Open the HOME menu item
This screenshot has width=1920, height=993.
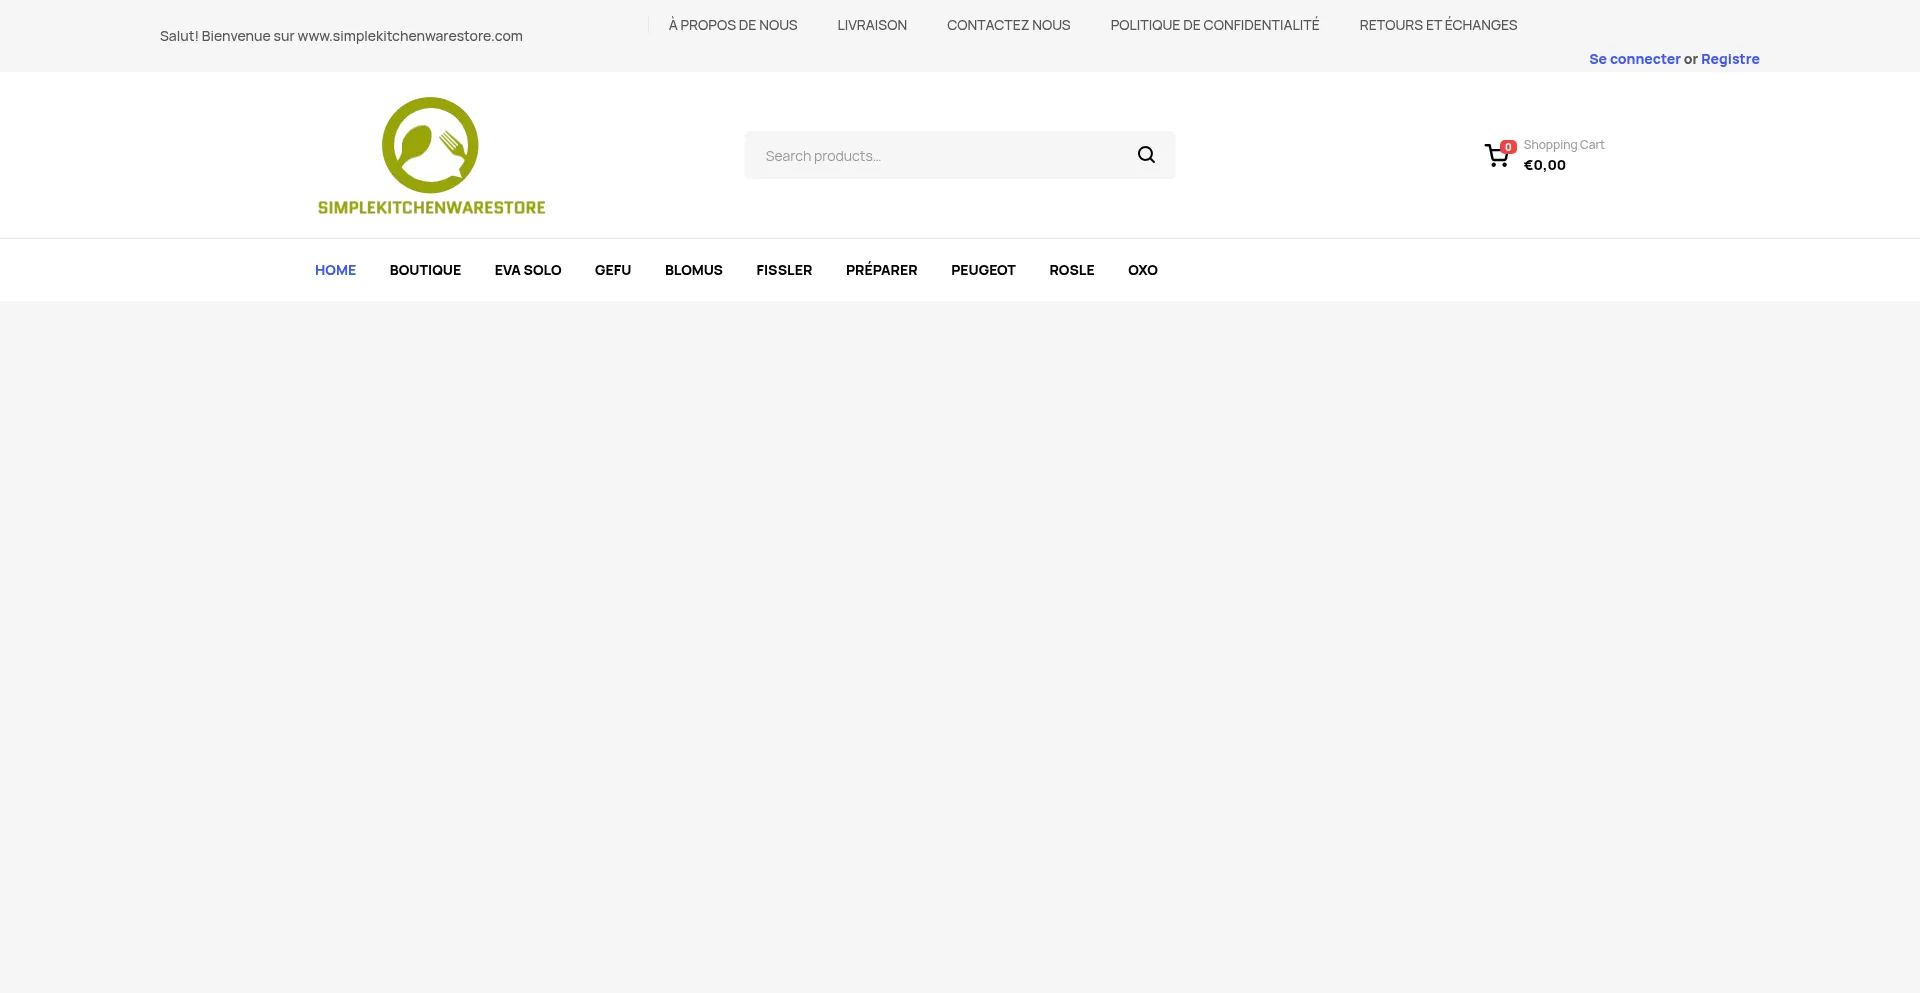tap(335, 270)
